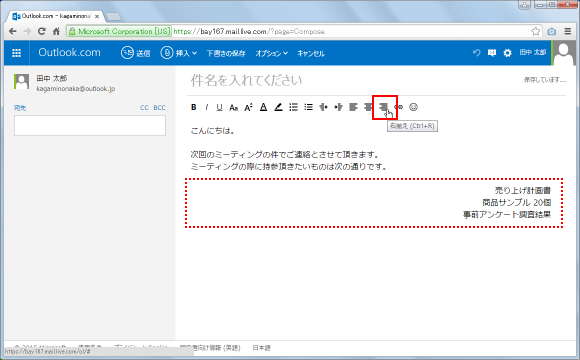The image size is (580, 360).
Task: Toggle italic formatting
Action: (x=206, y=107)
